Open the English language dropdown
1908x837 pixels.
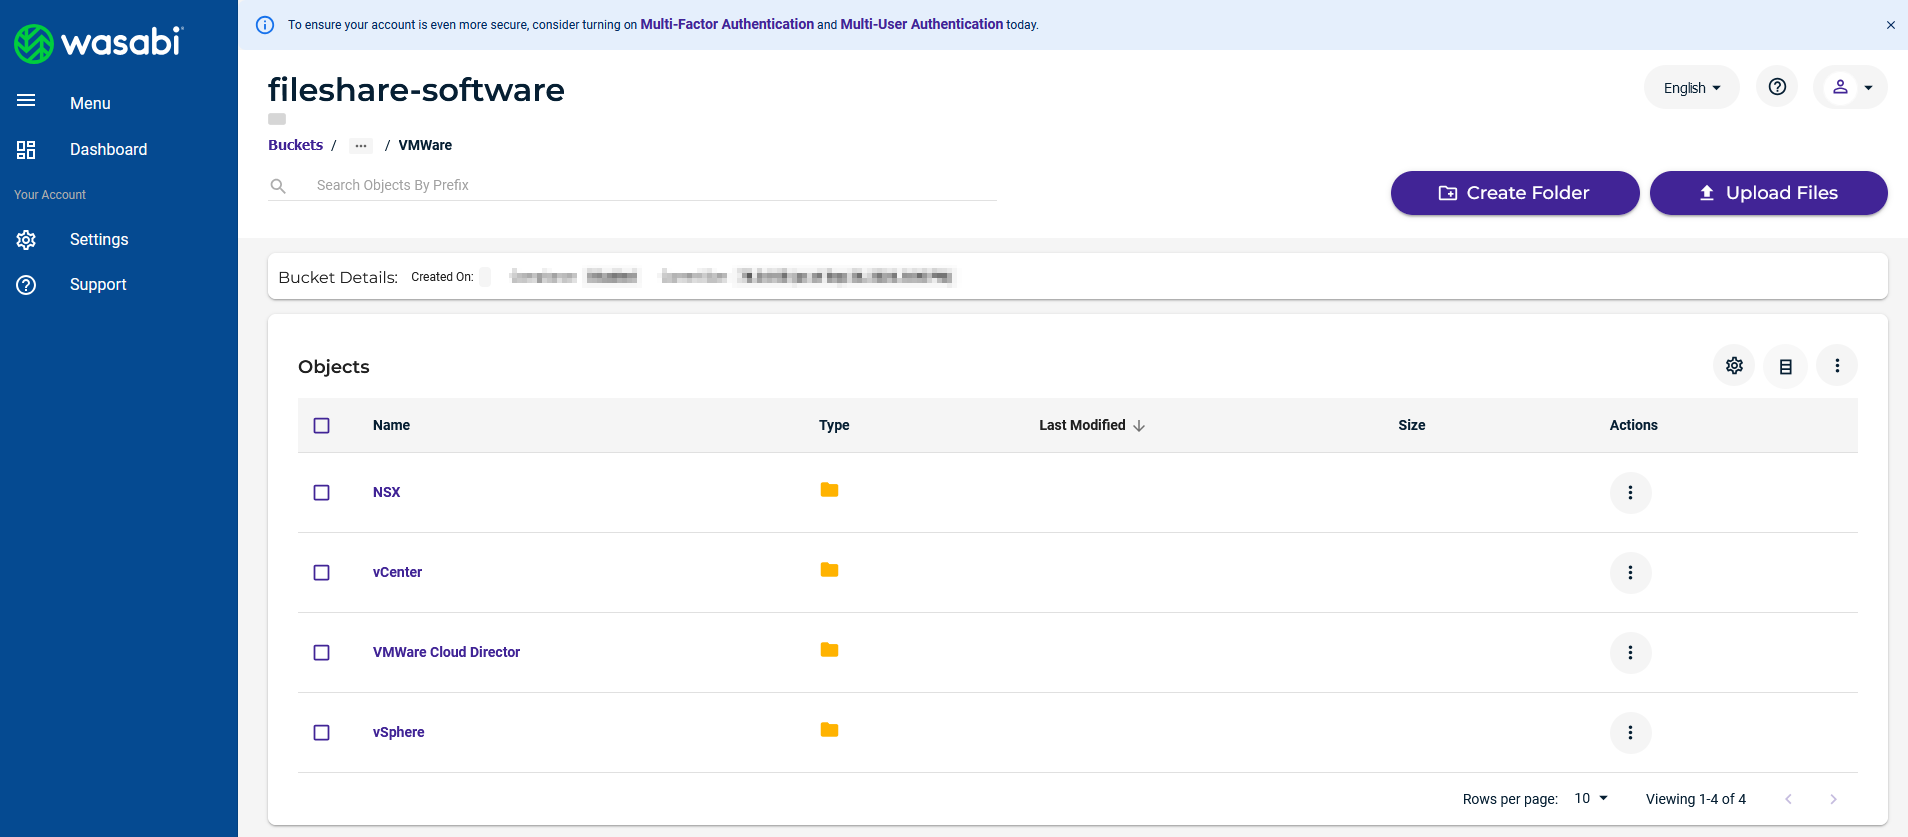pos(1692,88)
